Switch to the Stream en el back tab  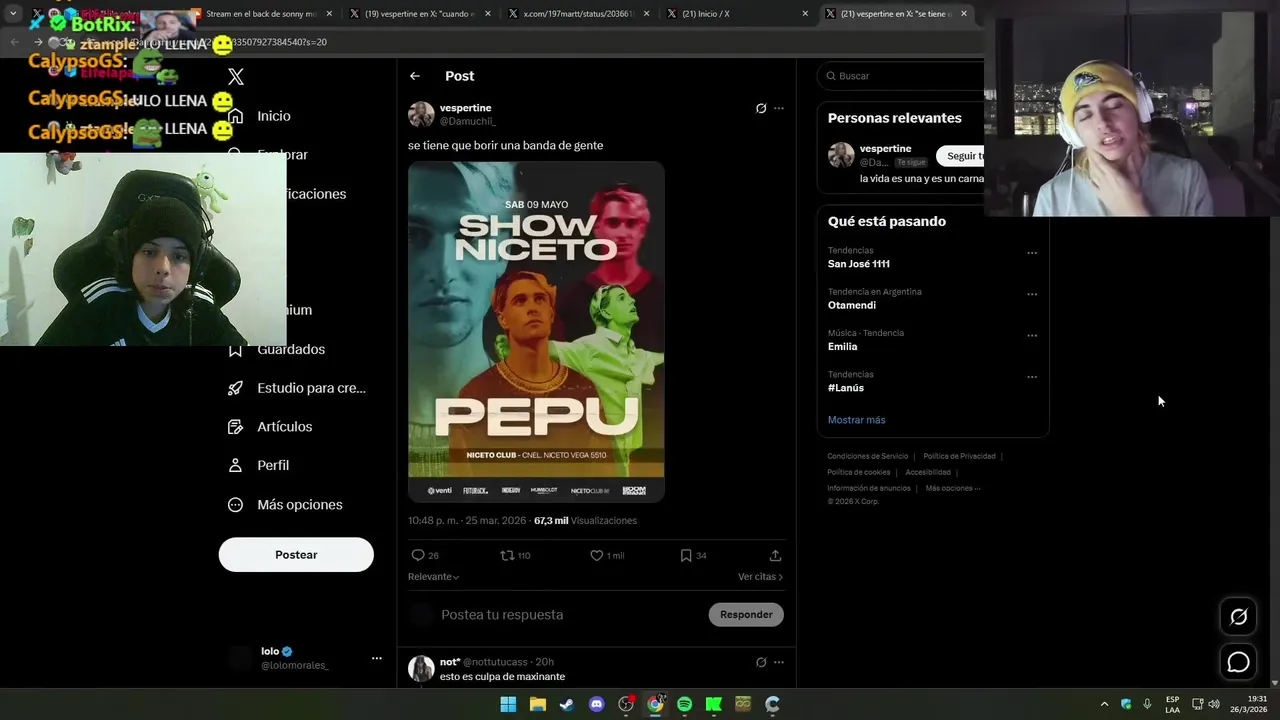point(260,14)
